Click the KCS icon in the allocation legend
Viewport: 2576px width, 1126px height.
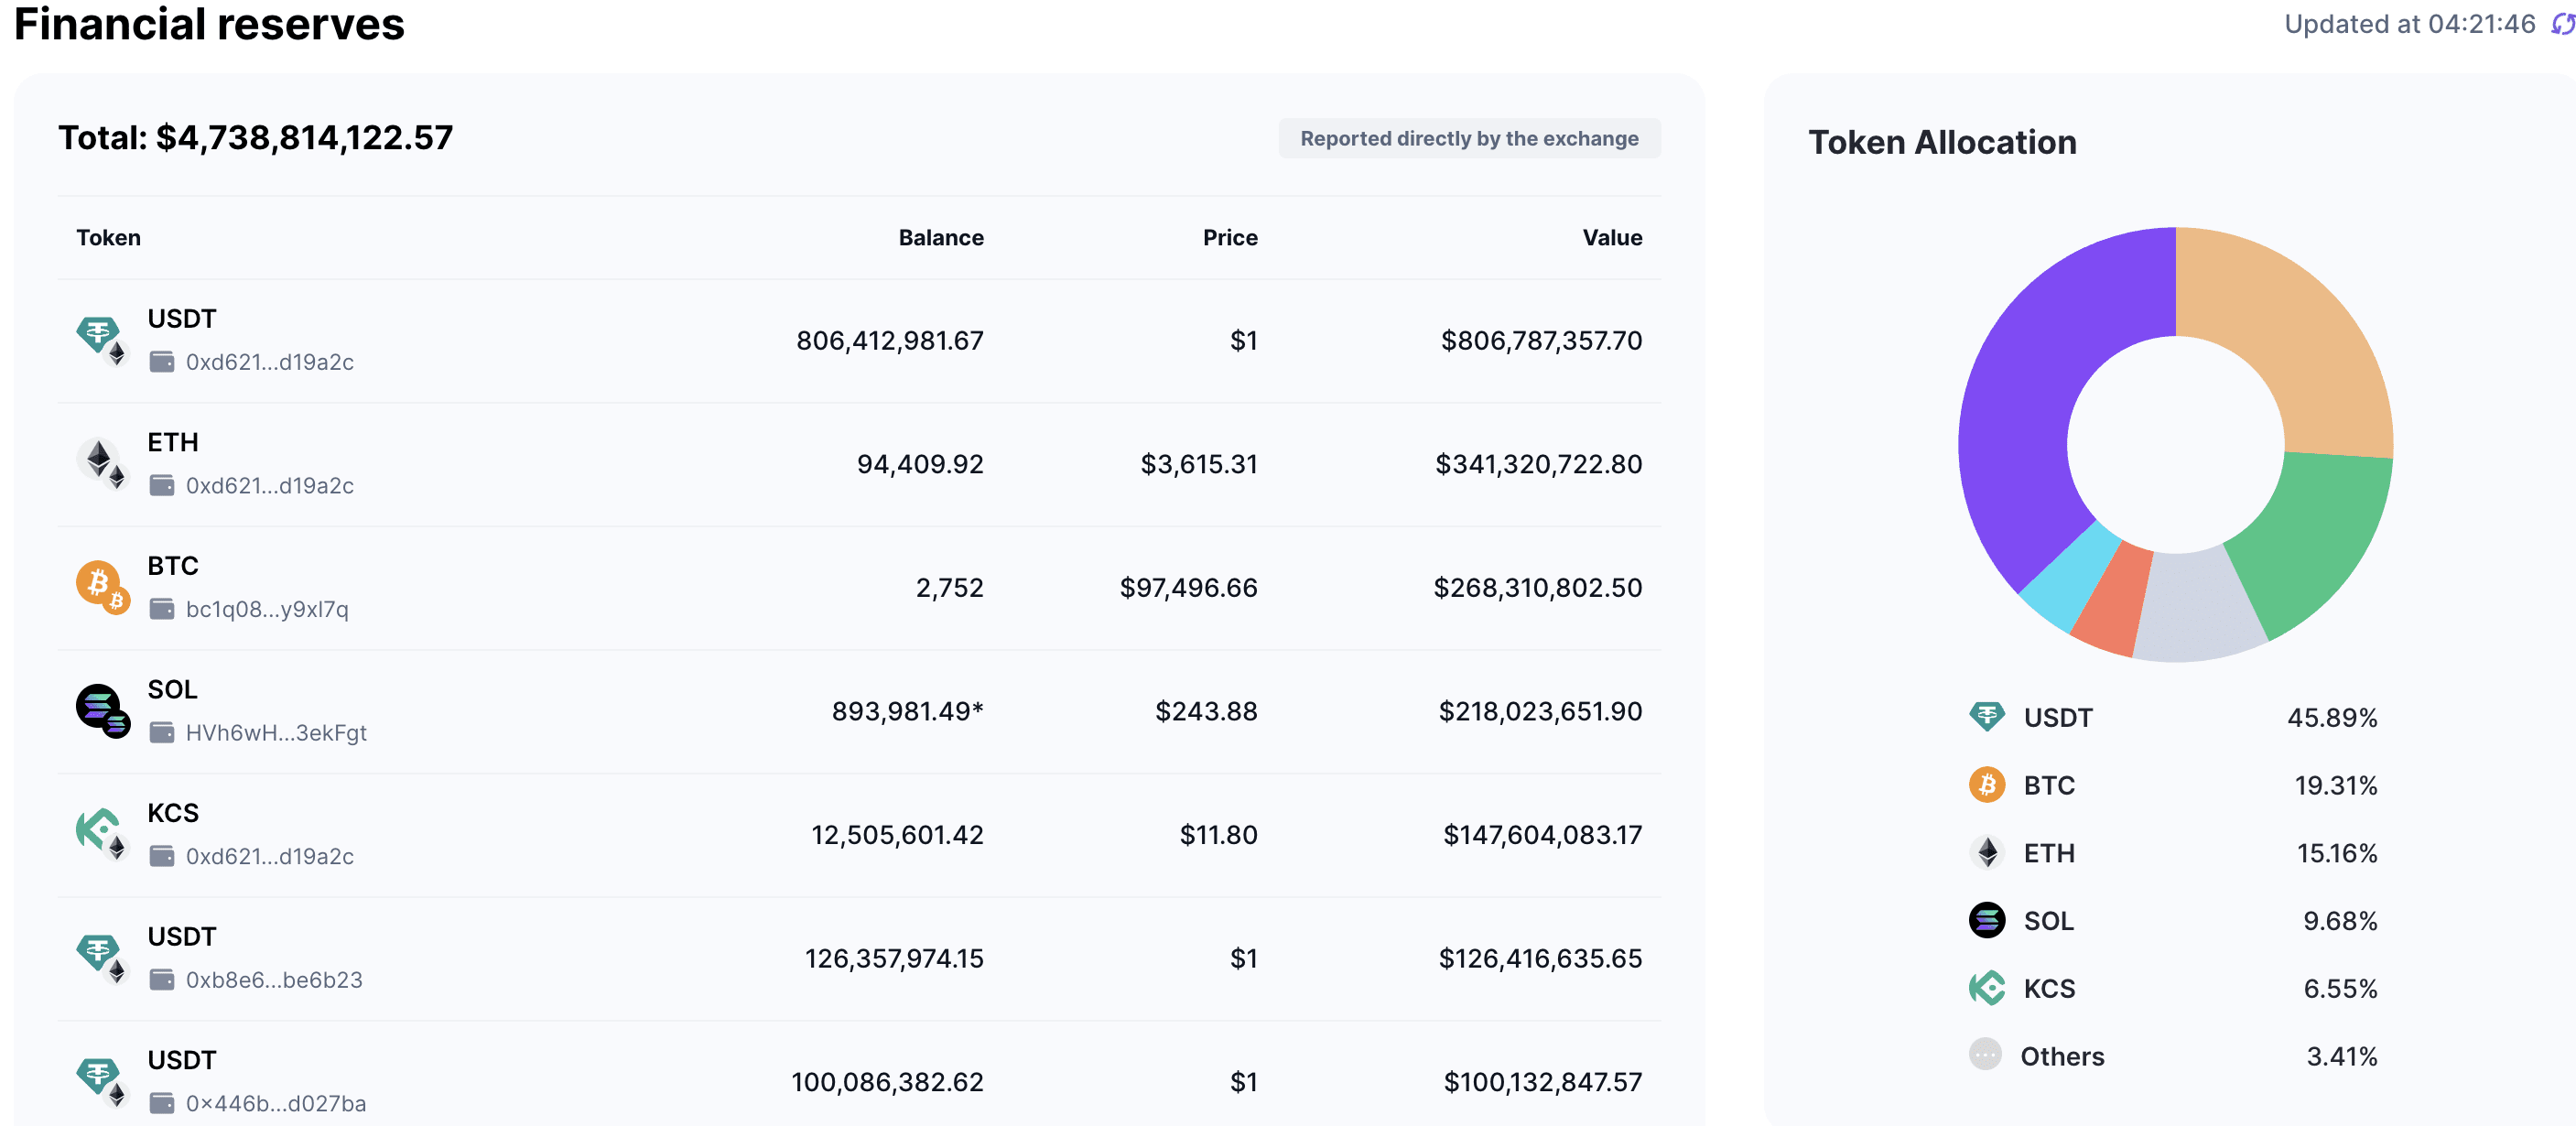(x=1986, y=988)
